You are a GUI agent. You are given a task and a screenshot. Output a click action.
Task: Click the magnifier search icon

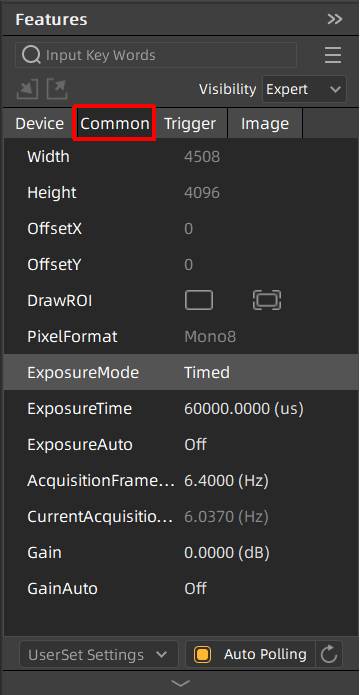coord(31,55)
